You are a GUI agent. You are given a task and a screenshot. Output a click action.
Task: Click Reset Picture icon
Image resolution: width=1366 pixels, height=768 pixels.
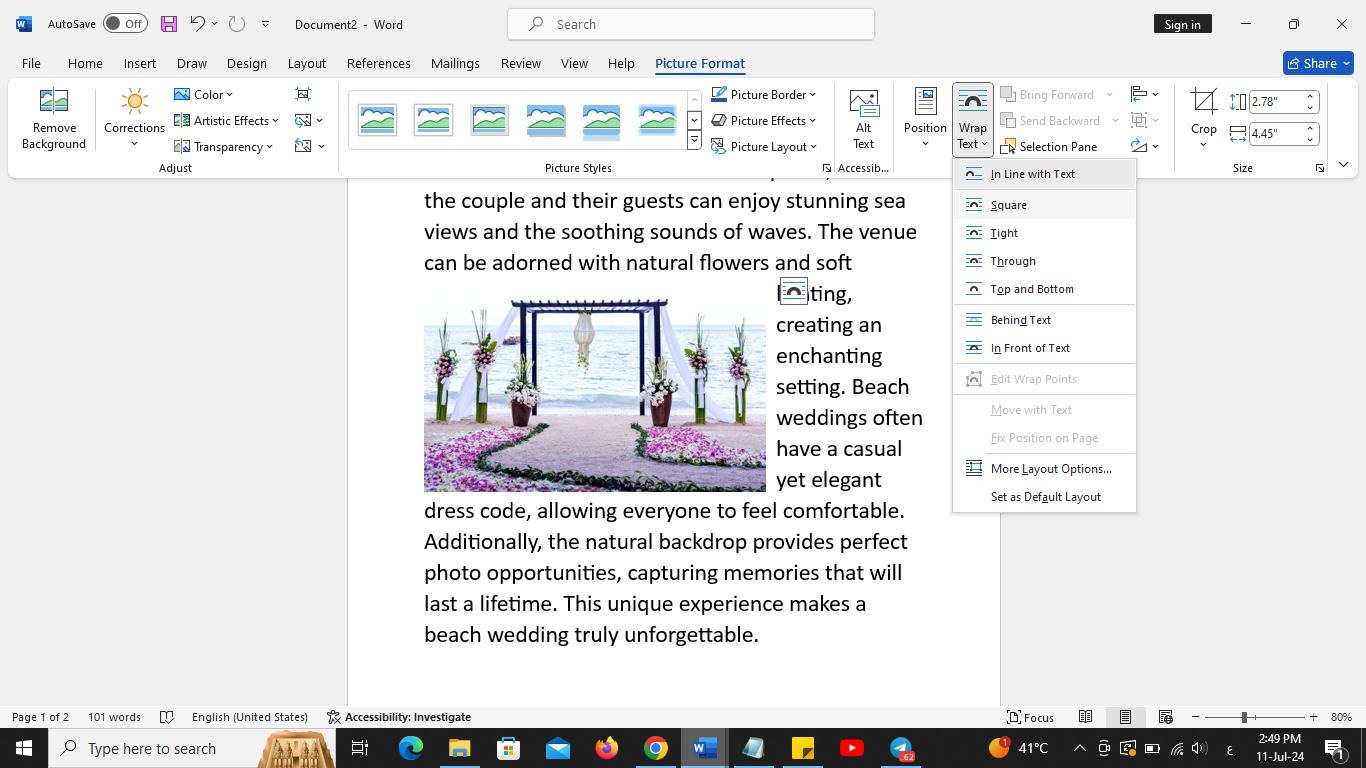(x=309, y=146)
